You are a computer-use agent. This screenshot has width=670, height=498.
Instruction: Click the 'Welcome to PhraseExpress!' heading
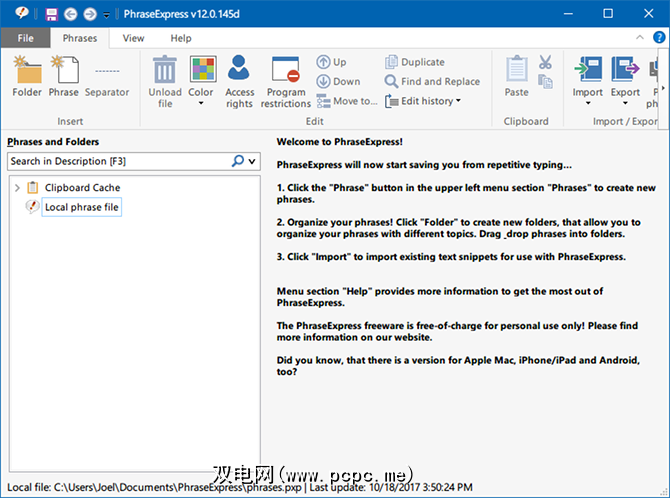point(340,142)
